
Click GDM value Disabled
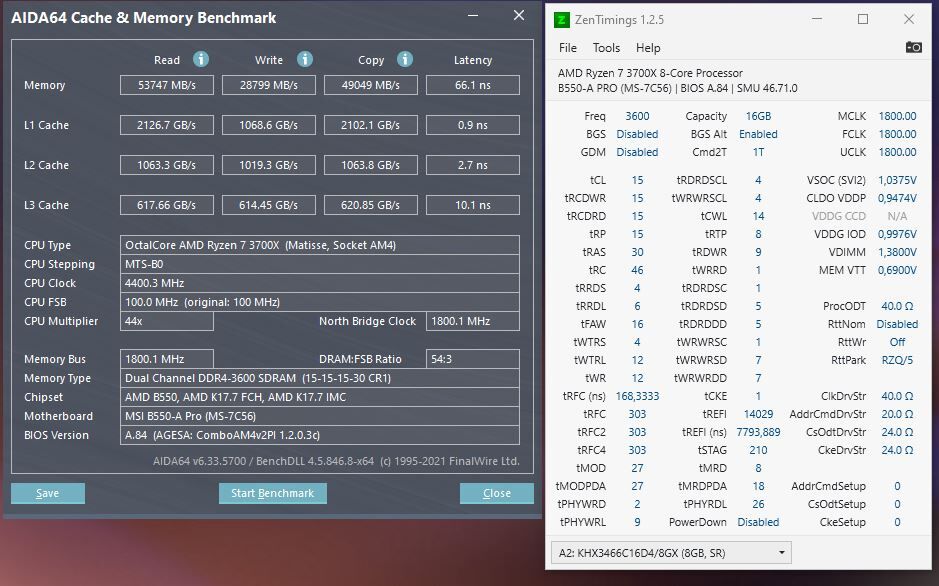click(637, 152)
